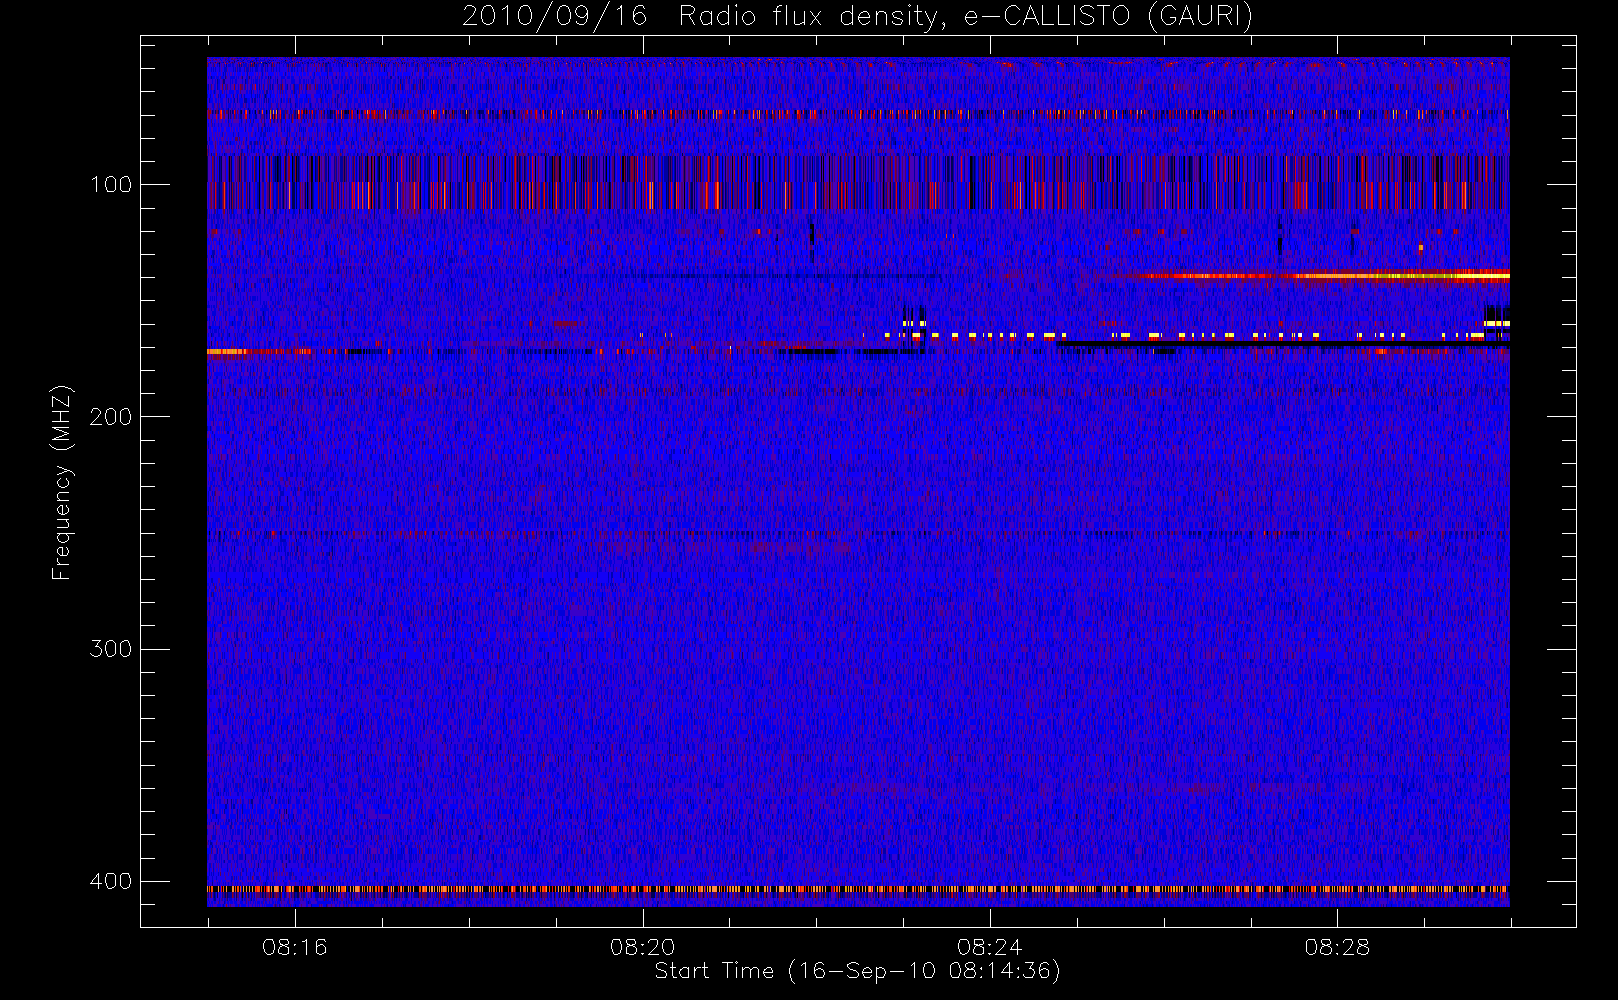Click the 'Frequency (MHZ)' axis label
The height and width of the screenshot is (1000, 1618).
[62, 482]
